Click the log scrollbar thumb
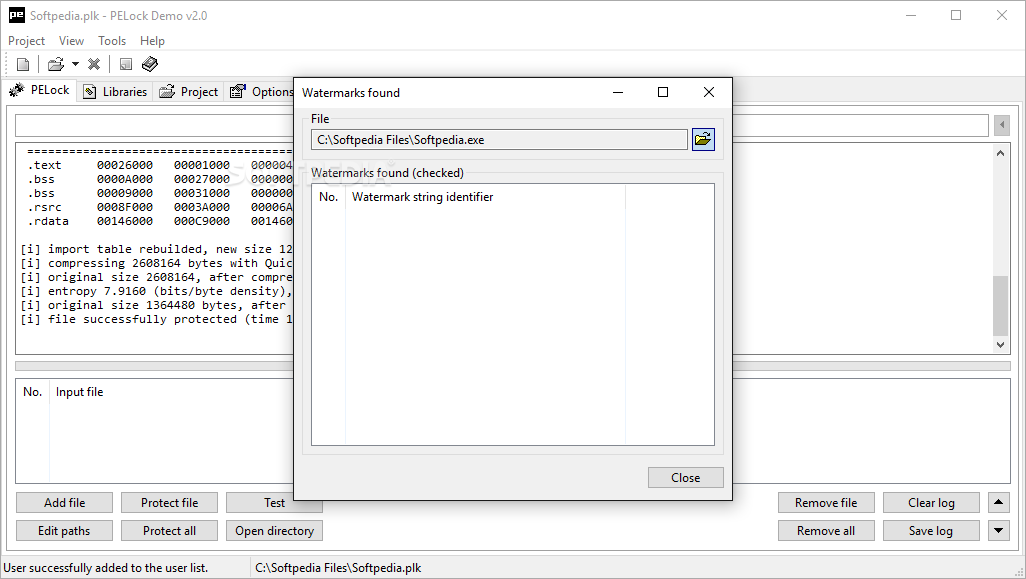 pos(1000,306)
